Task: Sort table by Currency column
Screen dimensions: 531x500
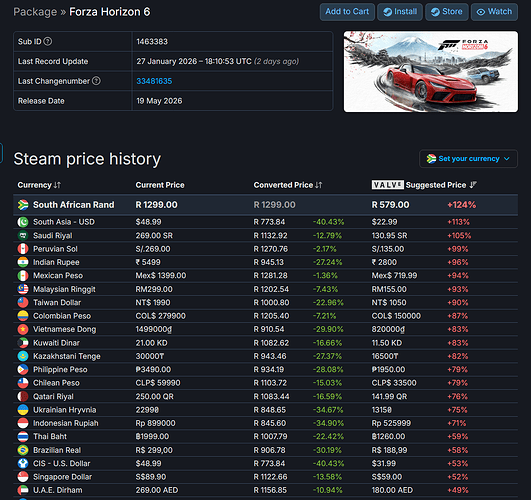Action: [x=39, y=185]
